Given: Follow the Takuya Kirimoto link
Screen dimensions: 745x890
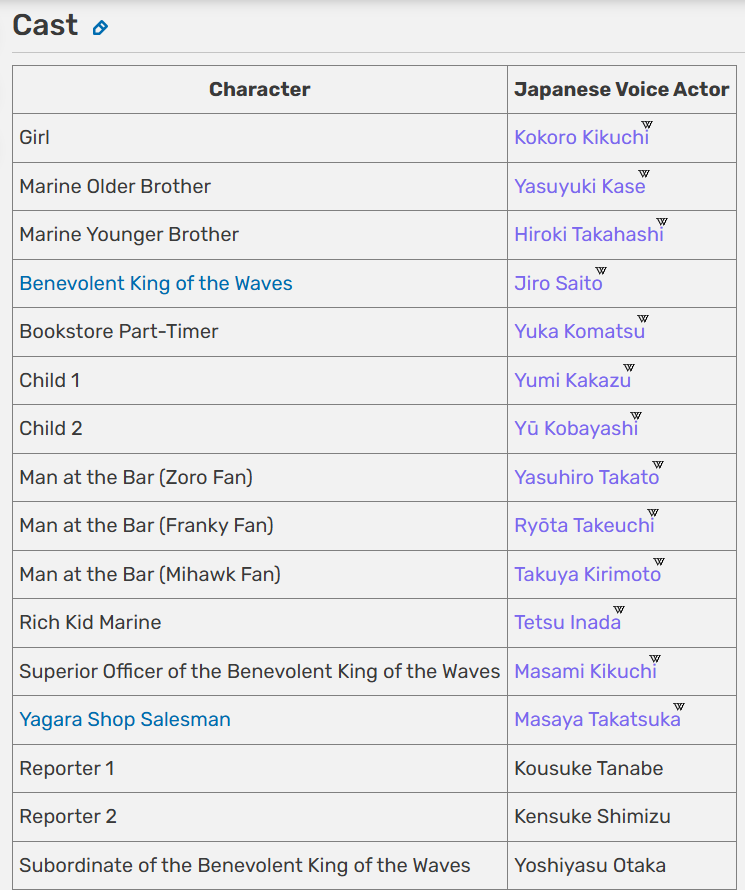Looking at the screenshot, I should point(587,574).
